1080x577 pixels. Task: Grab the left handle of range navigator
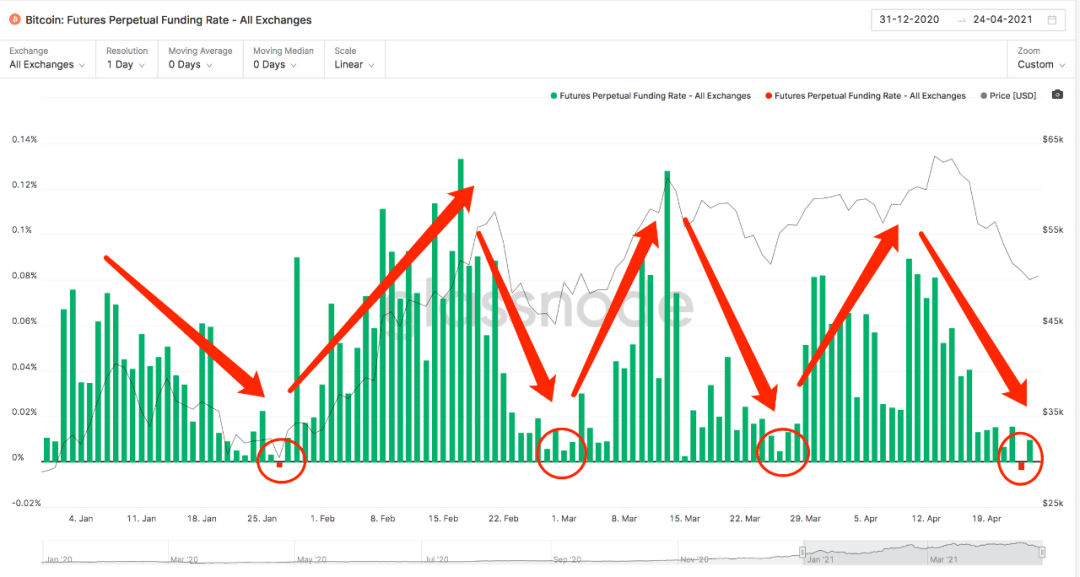coord(802,552)
